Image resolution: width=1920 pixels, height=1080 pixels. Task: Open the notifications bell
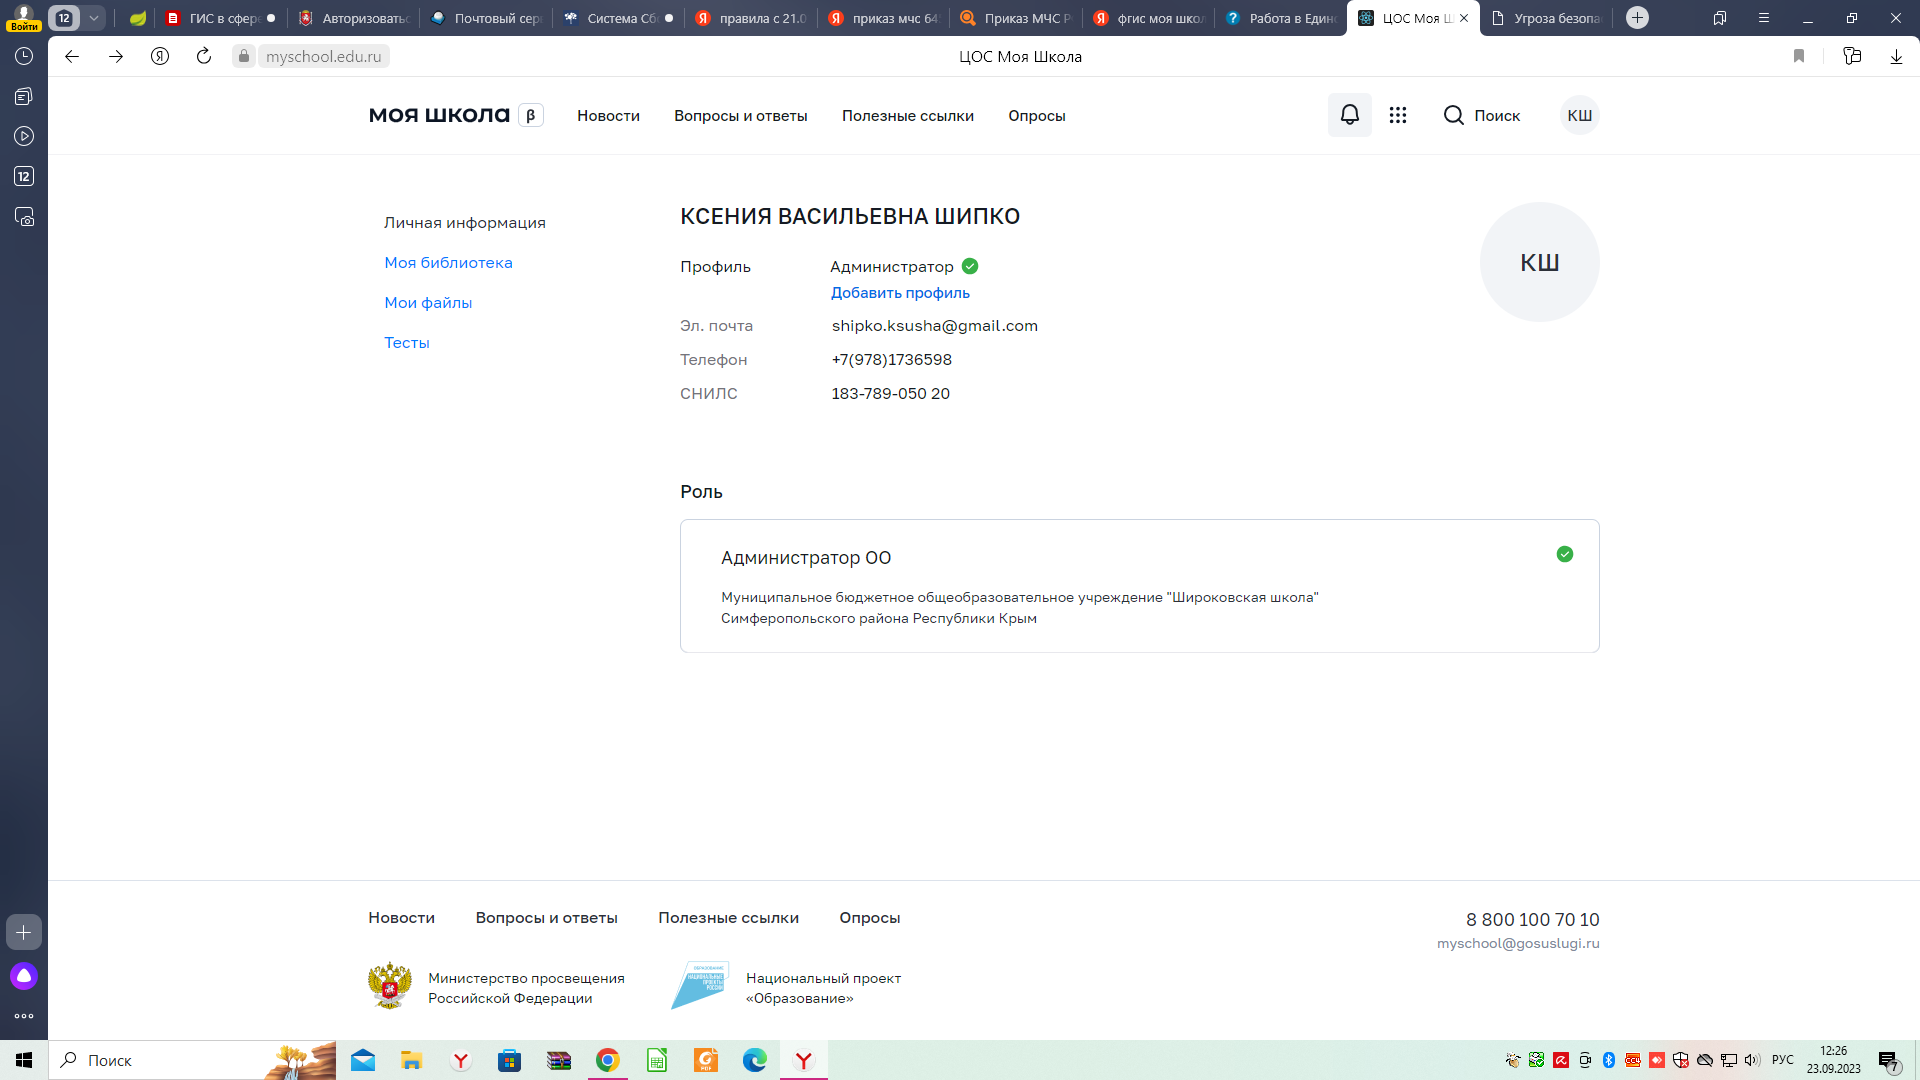[x=1349, y=115]
